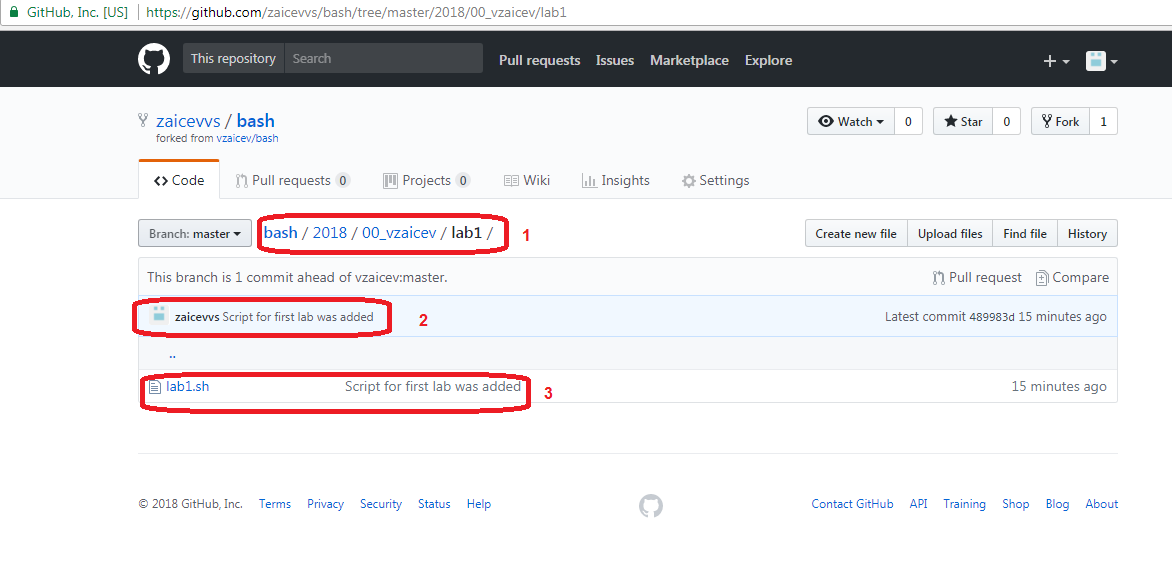Switch to the Insights tab
Image resolution: width=1172 pixels, height=585 pixels.
(616, 180)
